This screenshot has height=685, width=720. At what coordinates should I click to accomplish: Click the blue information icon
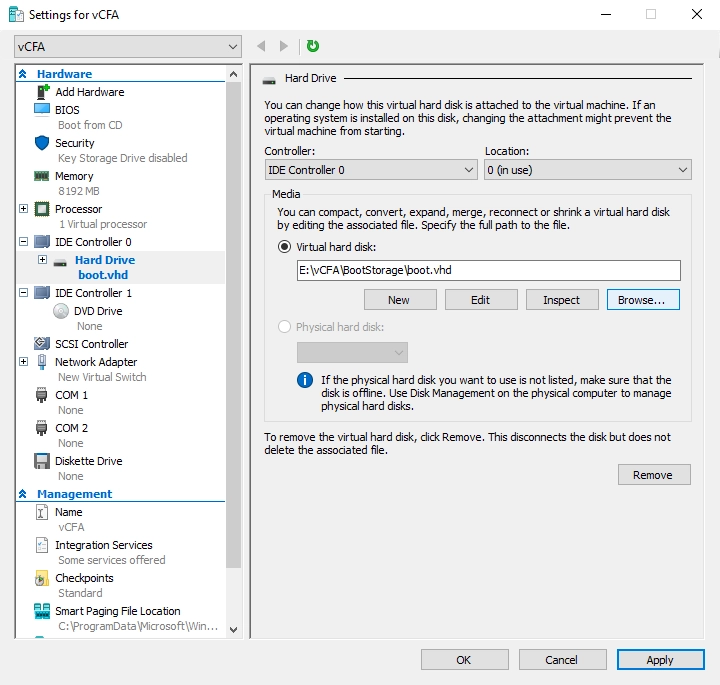(305, 380)
